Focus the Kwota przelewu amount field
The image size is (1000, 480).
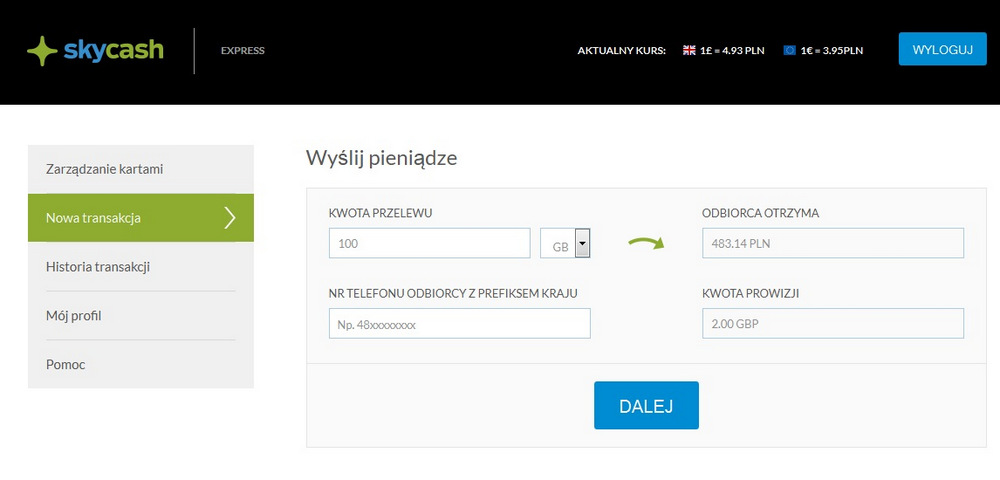click(429, 243)
